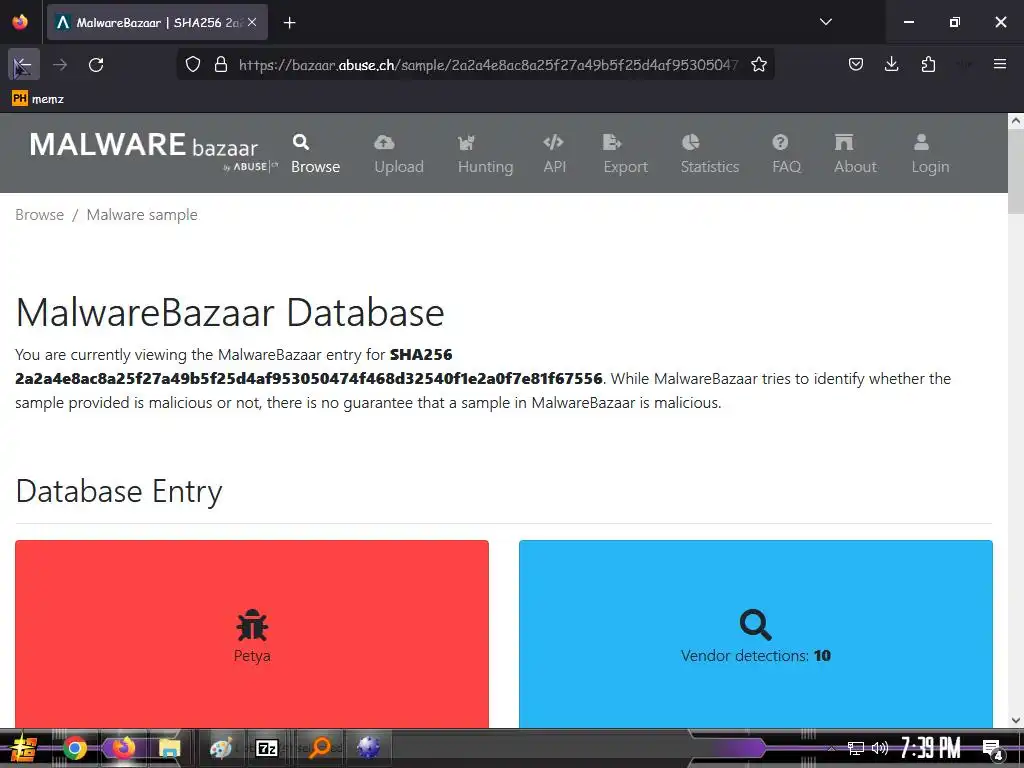Open the API menu item
This screenshot has height=768, width=1024.
554,154
